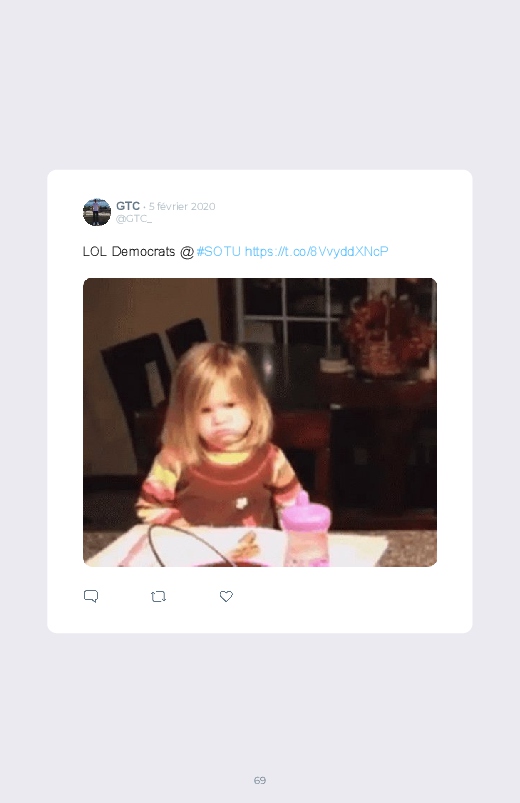Screen dimensions: 520x803
Task: Follow the t.co/8VvyddXNcP link
Action: point(317,251)
